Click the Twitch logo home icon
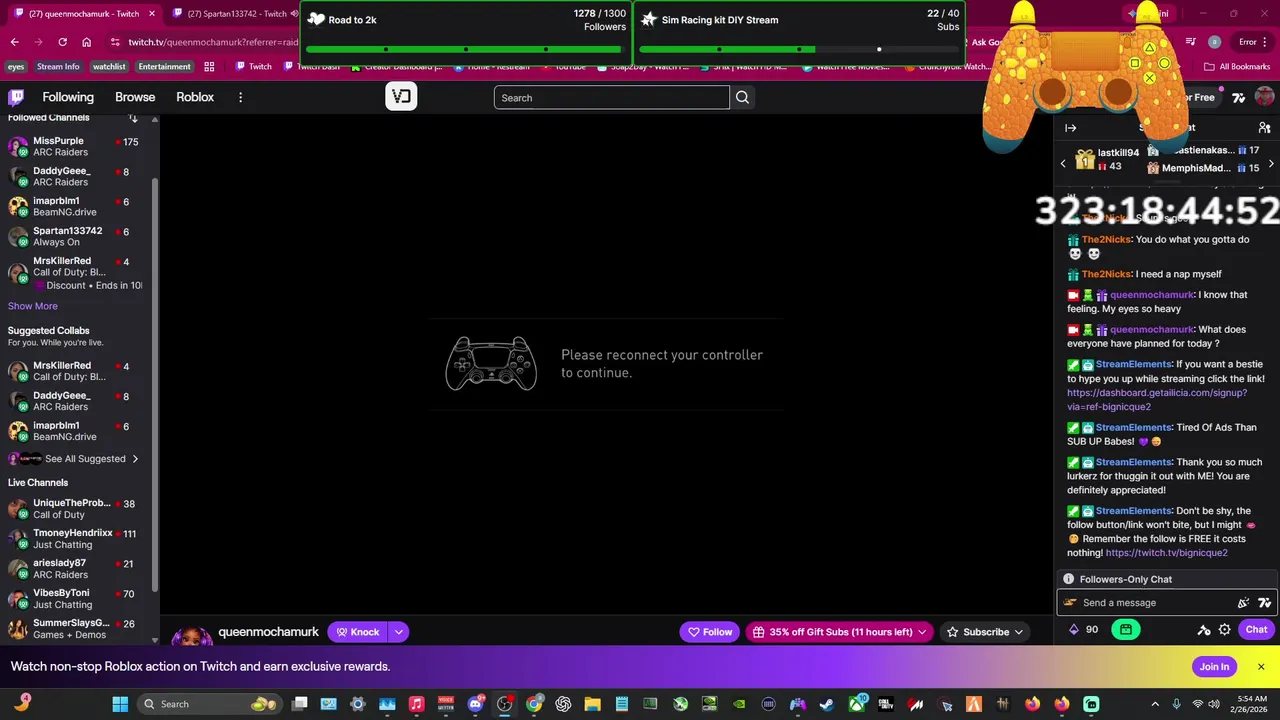This screenshot has height=720, width=1280. coord(16,97)
